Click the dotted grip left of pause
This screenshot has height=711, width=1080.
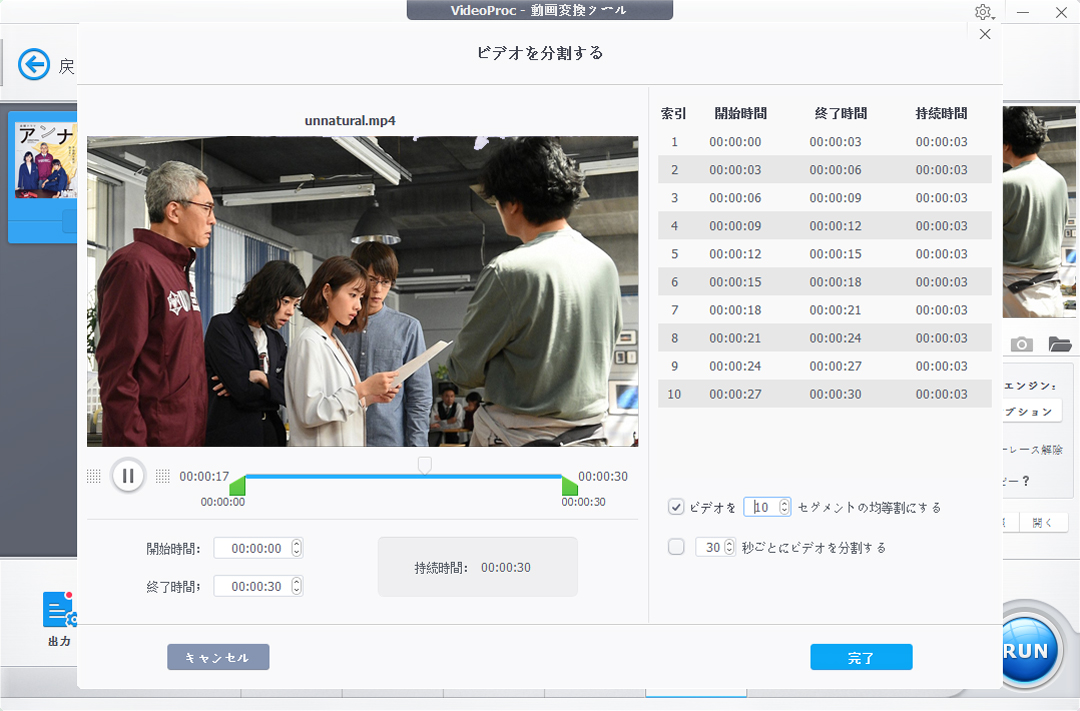pyautogui.click(x=94, y=476)
